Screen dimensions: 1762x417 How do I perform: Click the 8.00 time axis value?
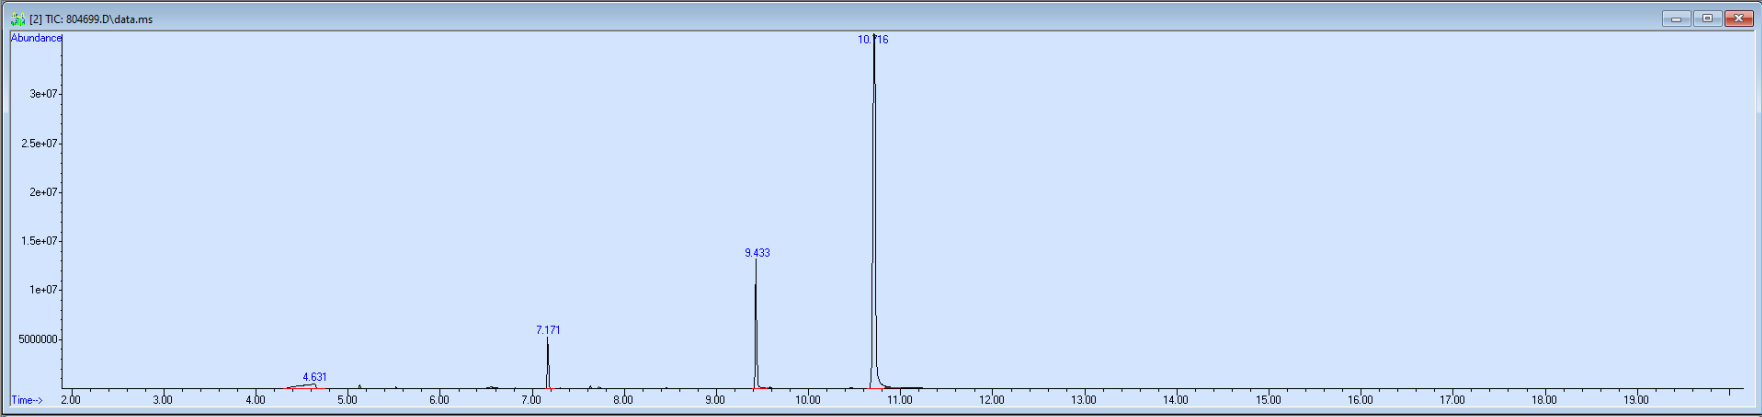pos(623,400)
